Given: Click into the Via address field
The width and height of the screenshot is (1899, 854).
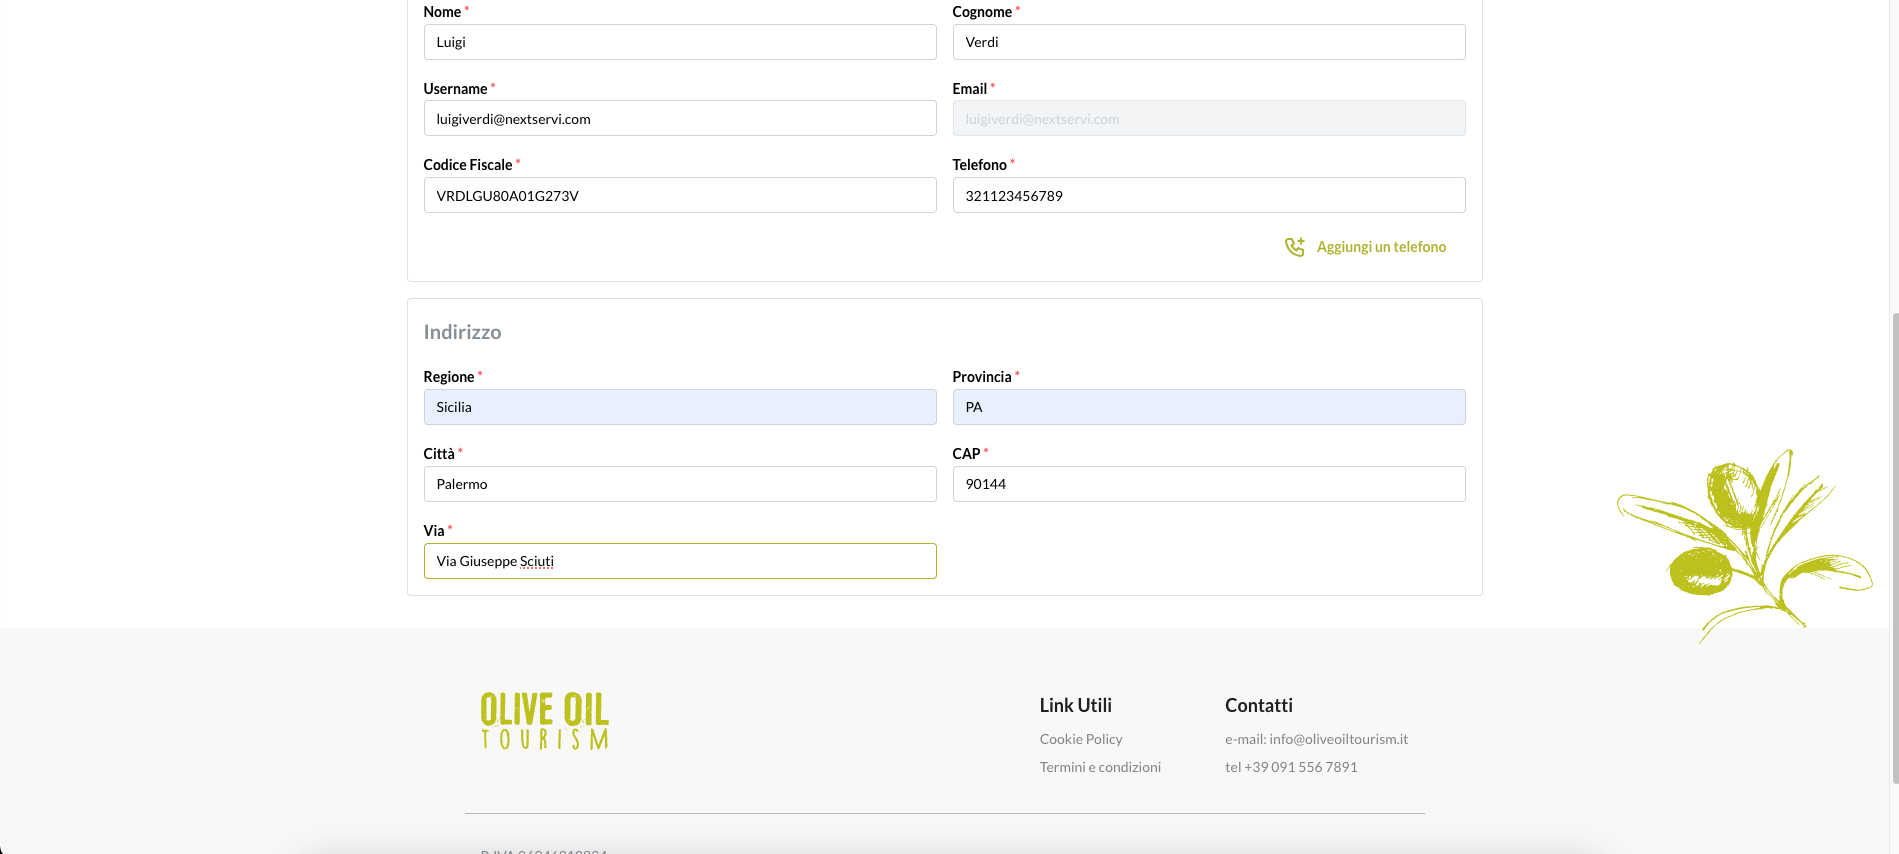Looking at the screenshot, I should [679, 561].
